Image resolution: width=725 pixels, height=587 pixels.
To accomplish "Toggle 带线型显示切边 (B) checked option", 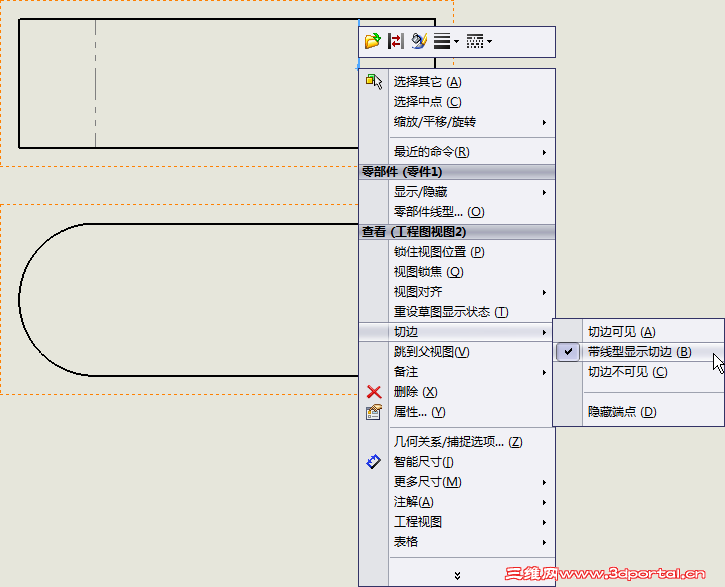I will [639, 352].
